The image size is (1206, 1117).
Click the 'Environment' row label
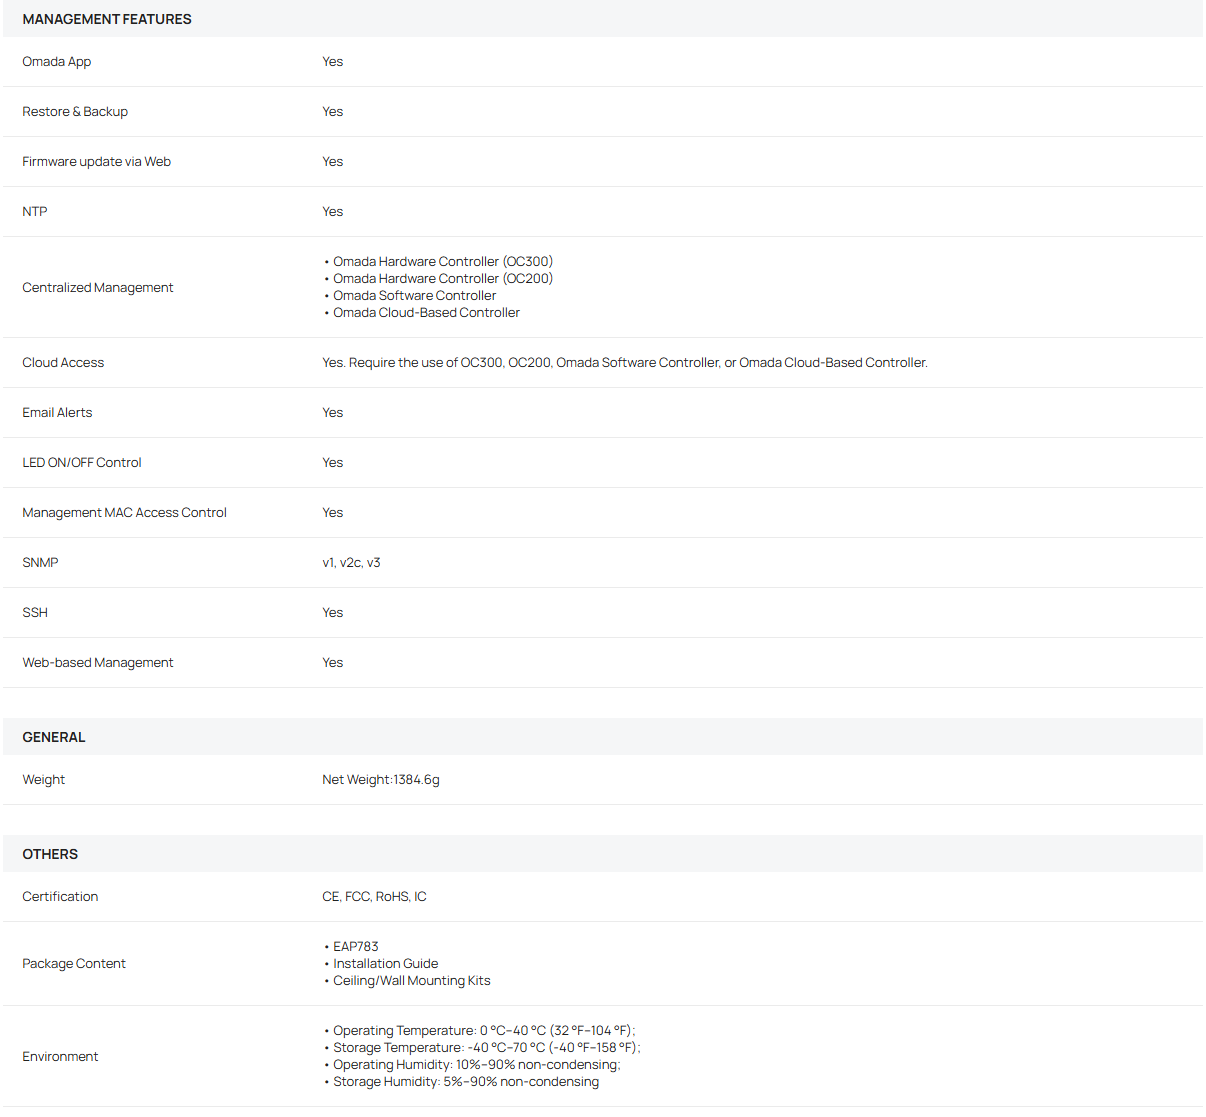point(60,1057)
